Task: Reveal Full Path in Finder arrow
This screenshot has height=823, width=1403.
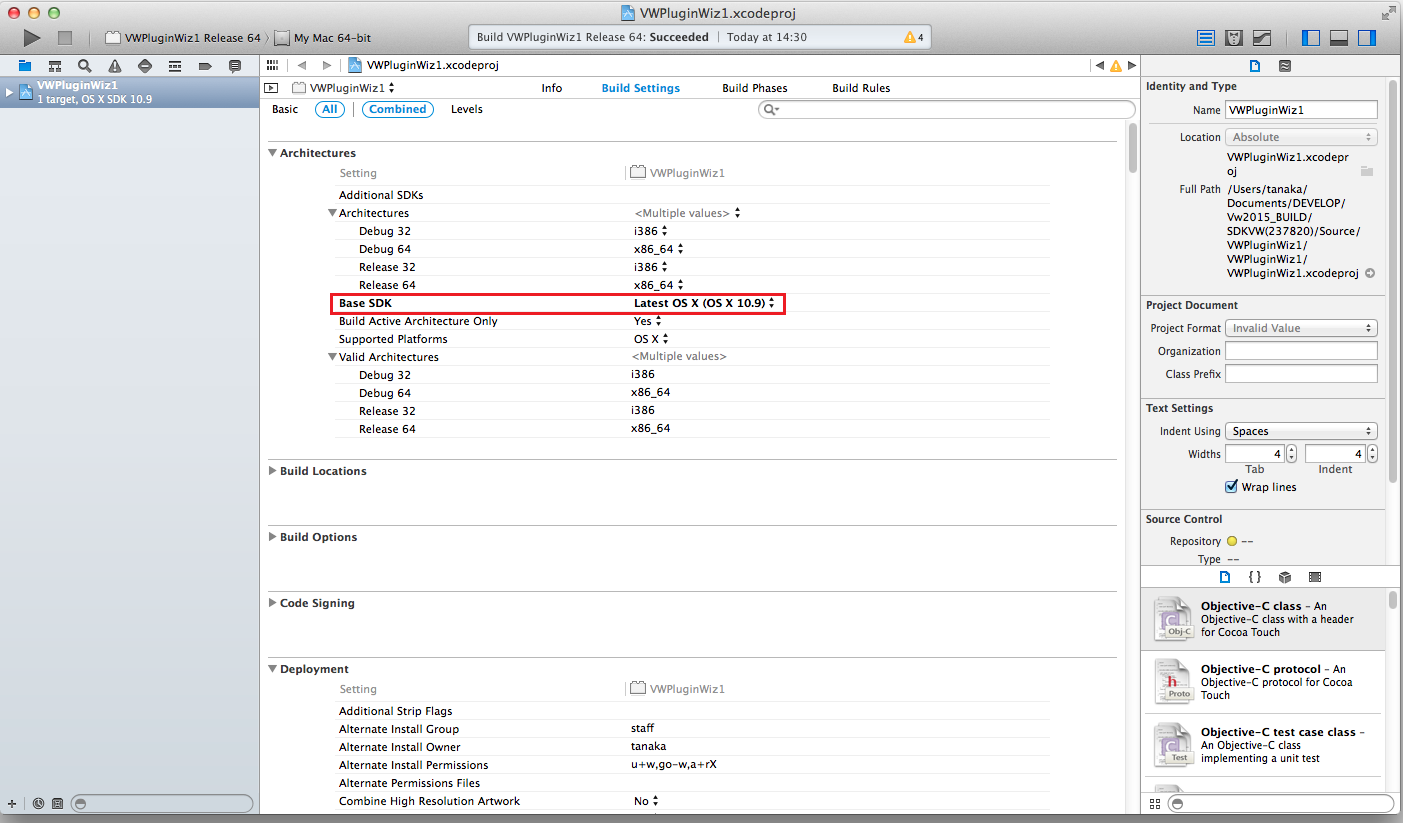Action: pos(1370,273)
